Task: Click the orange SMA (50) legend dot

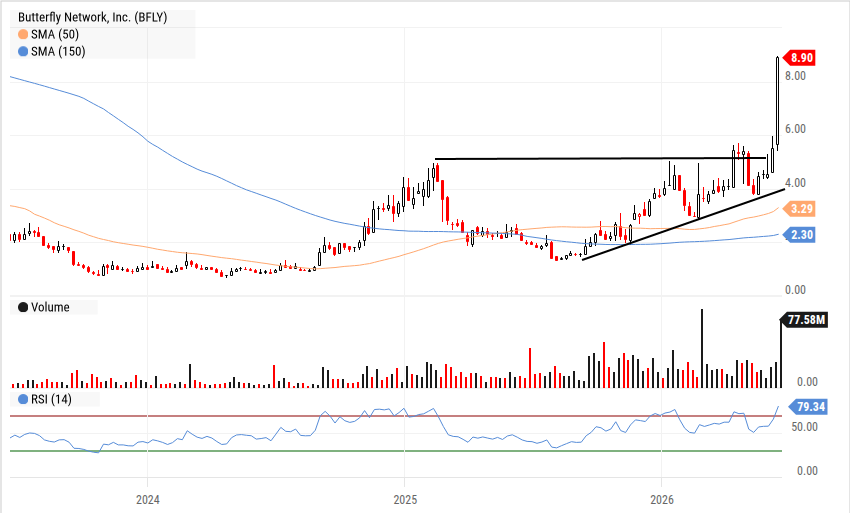Action: [23, 35]
